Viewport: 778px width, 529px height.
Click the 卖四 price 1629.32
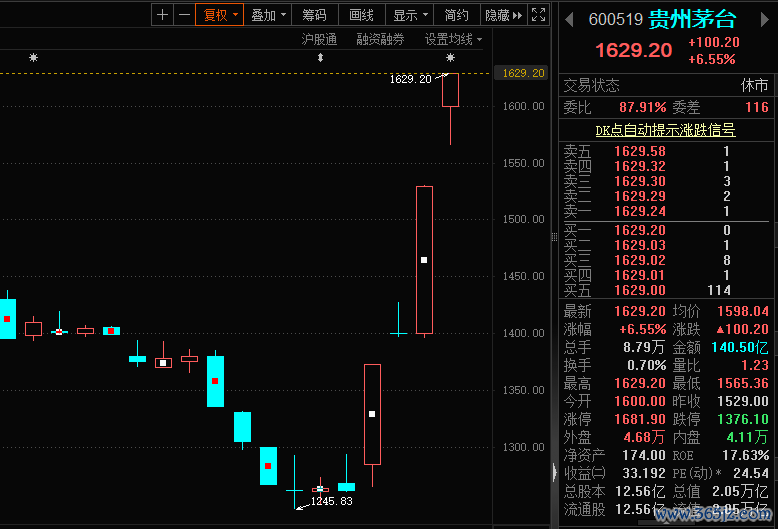[x=640, y=166]
